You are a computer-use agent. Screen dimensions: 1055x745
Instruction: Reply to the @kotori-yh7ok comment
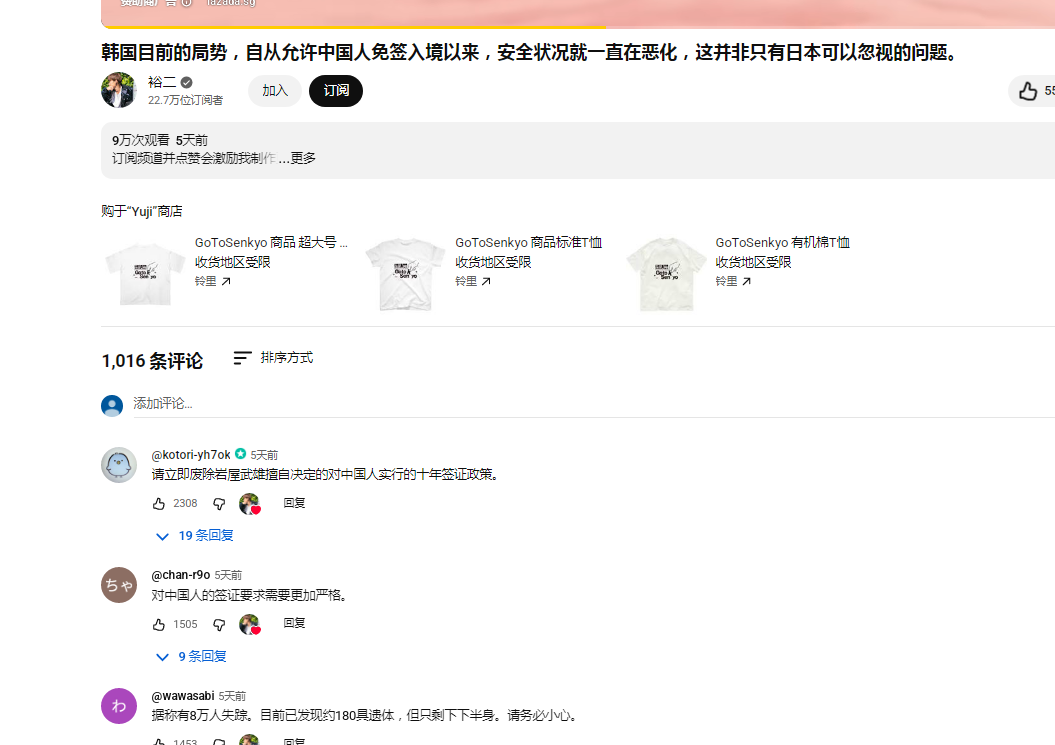(x=294, y=503)
